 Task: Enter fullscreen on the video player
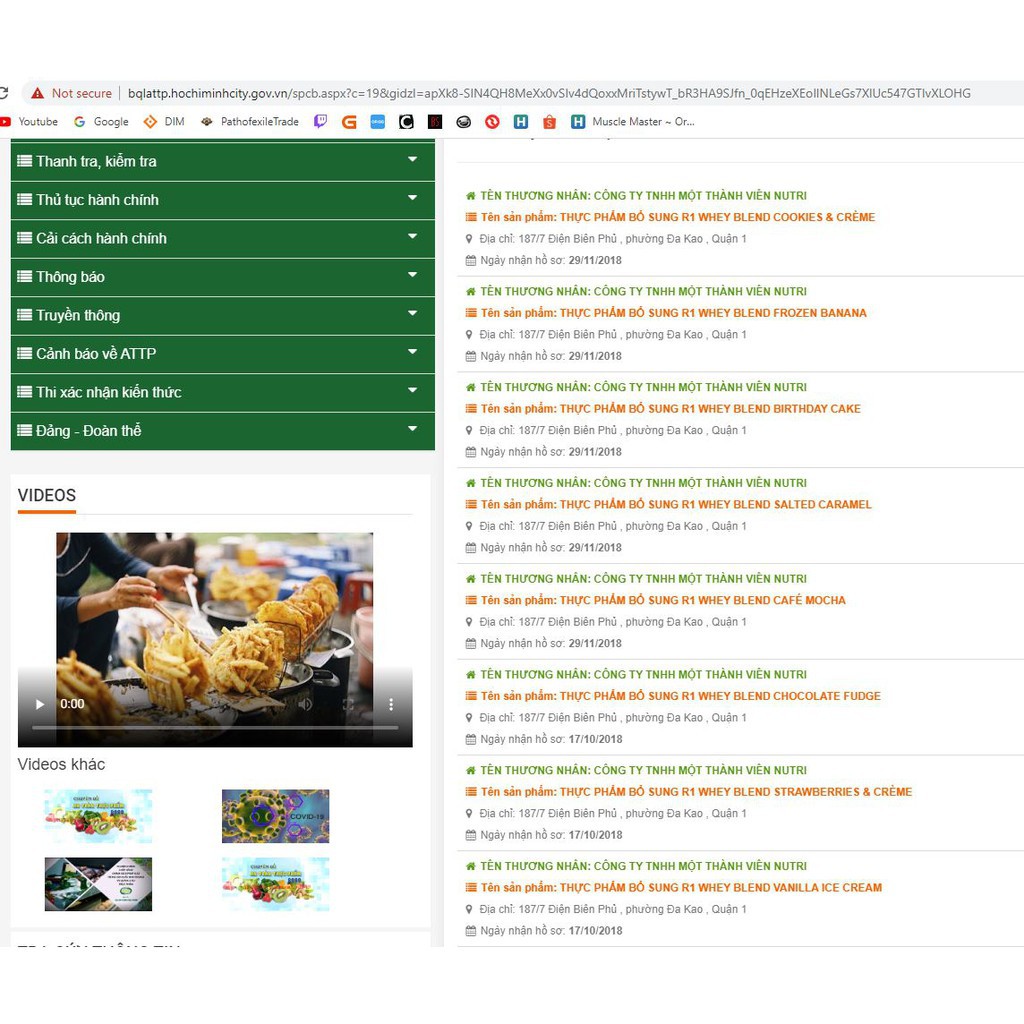[x=348, y=704]
